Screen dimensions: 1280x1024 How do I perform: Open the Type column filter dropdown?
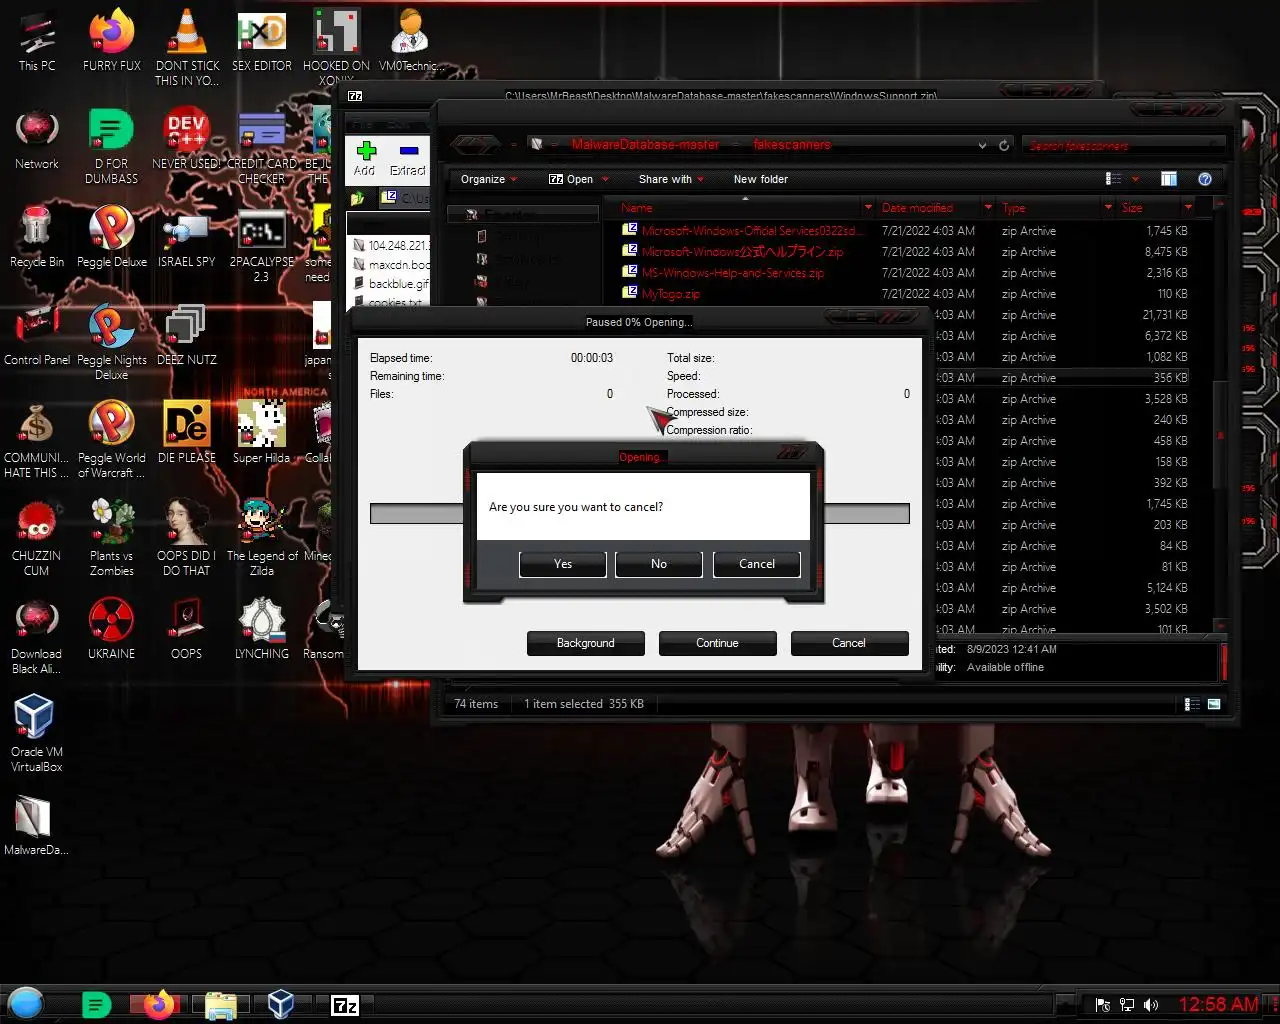tap(1108, 208)
